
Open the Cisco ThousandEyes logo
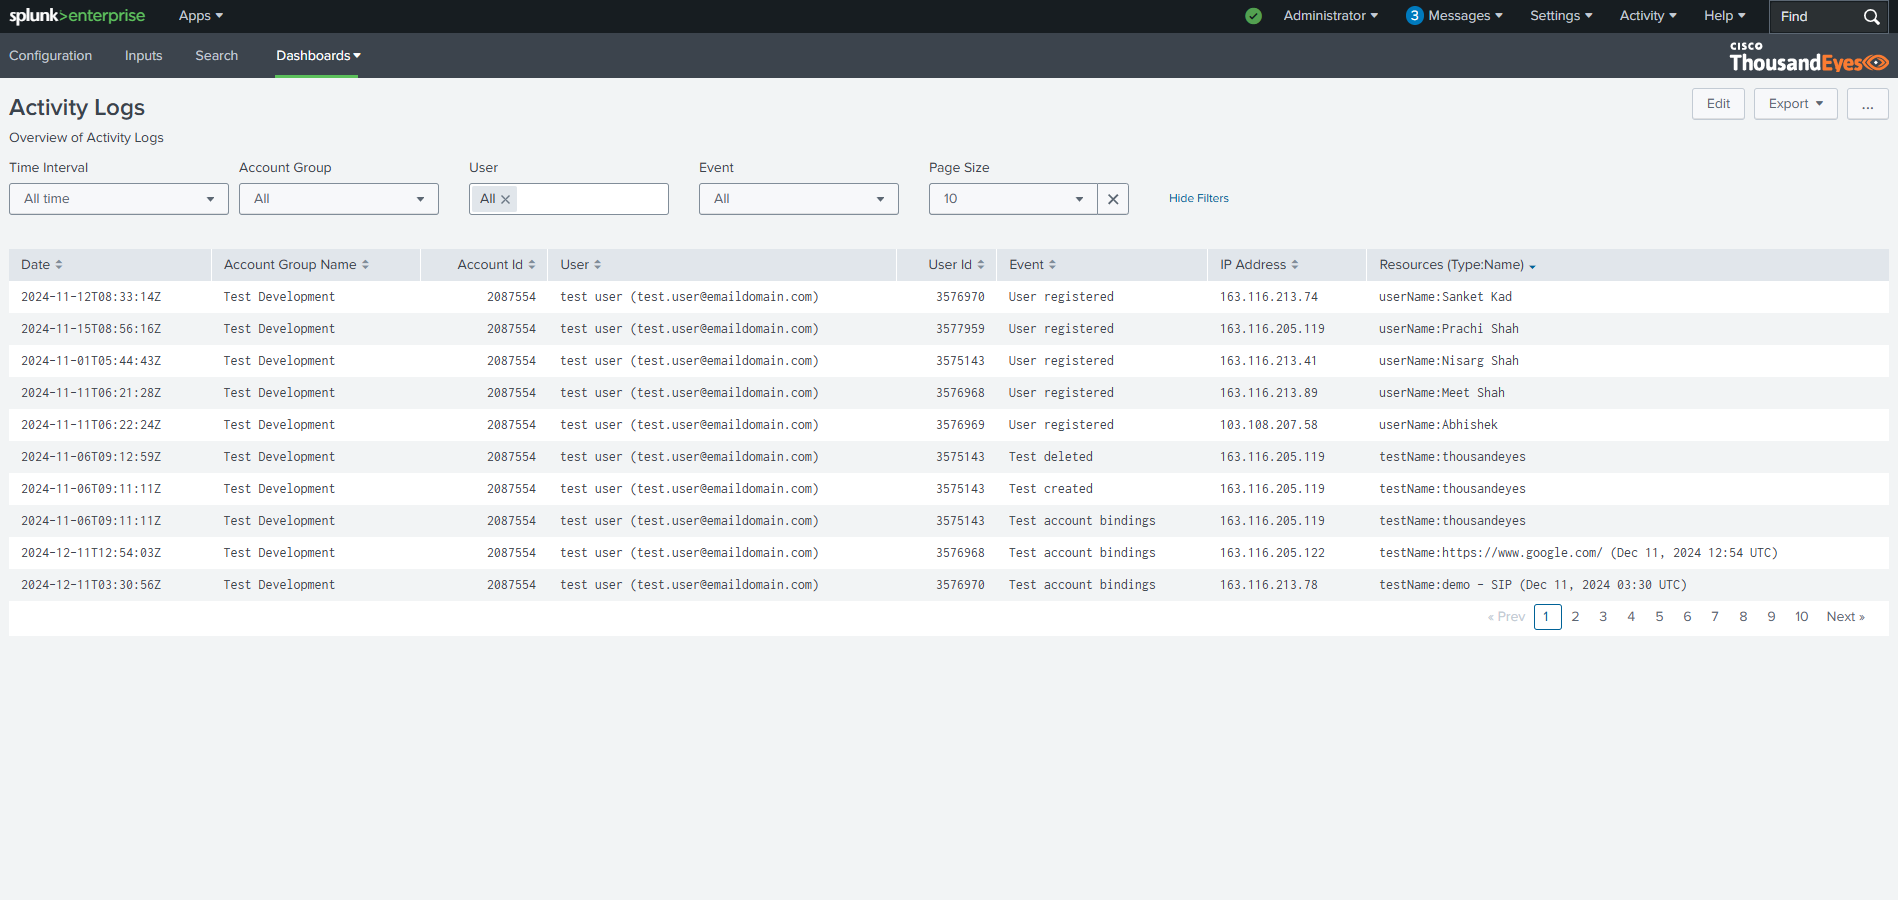click(x=1808, y=56)
